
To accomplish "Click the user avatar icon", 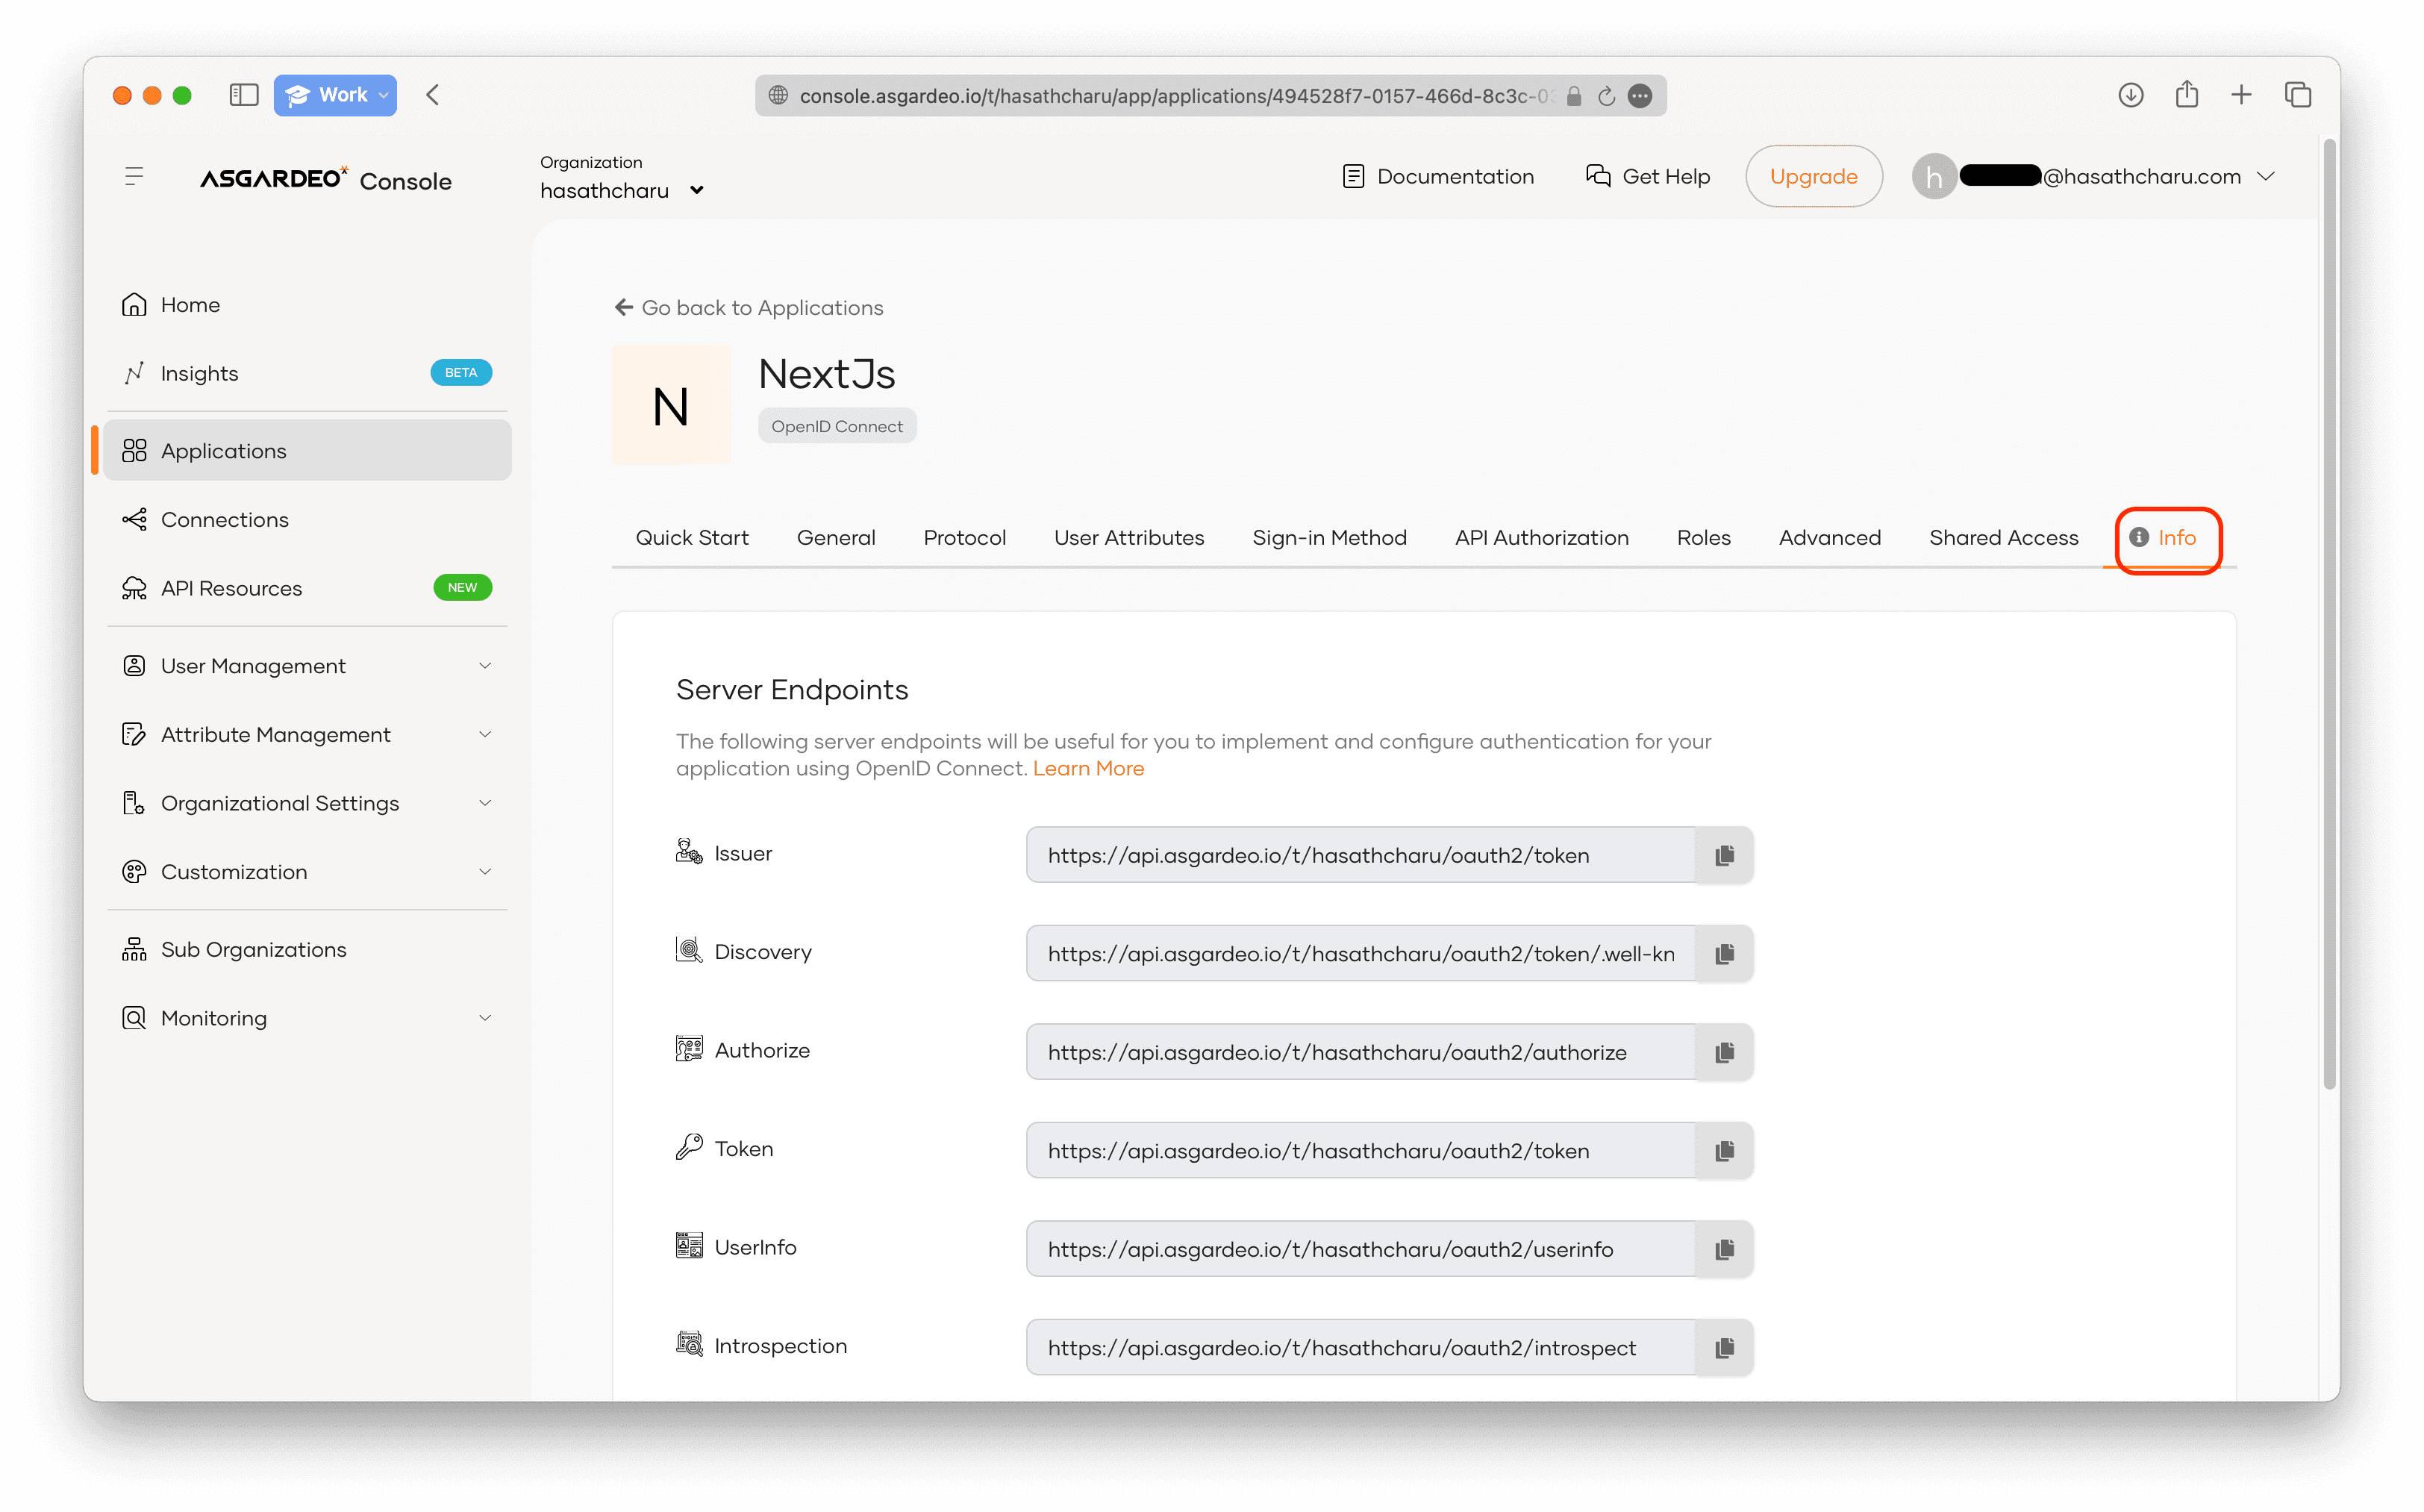I will tap(1933, 177).
